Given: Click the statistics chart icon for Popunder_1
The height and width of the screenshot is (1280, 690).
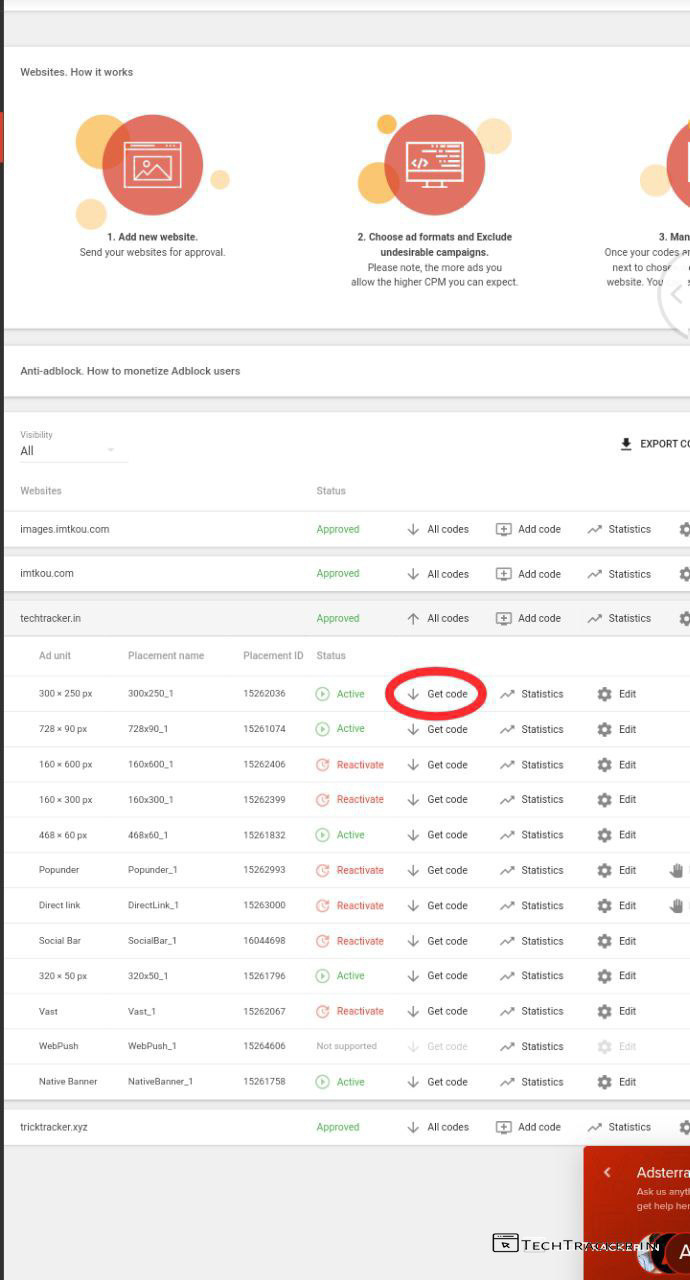Looking at the screenshot, I should point(507,870).
